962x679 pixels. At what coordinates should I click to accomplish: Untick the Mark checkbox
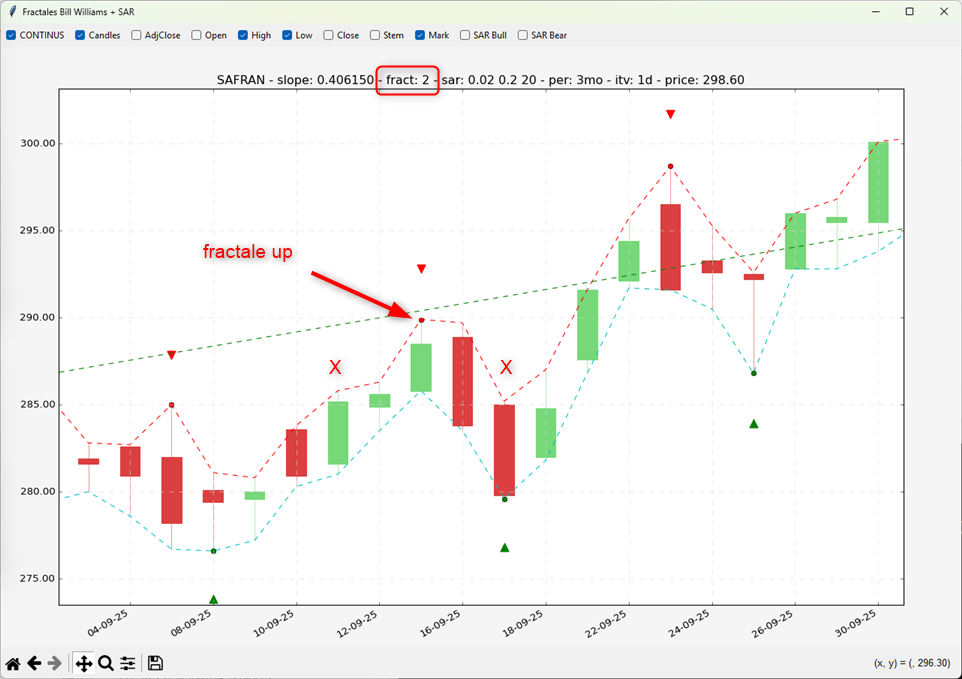pos(420,35)
